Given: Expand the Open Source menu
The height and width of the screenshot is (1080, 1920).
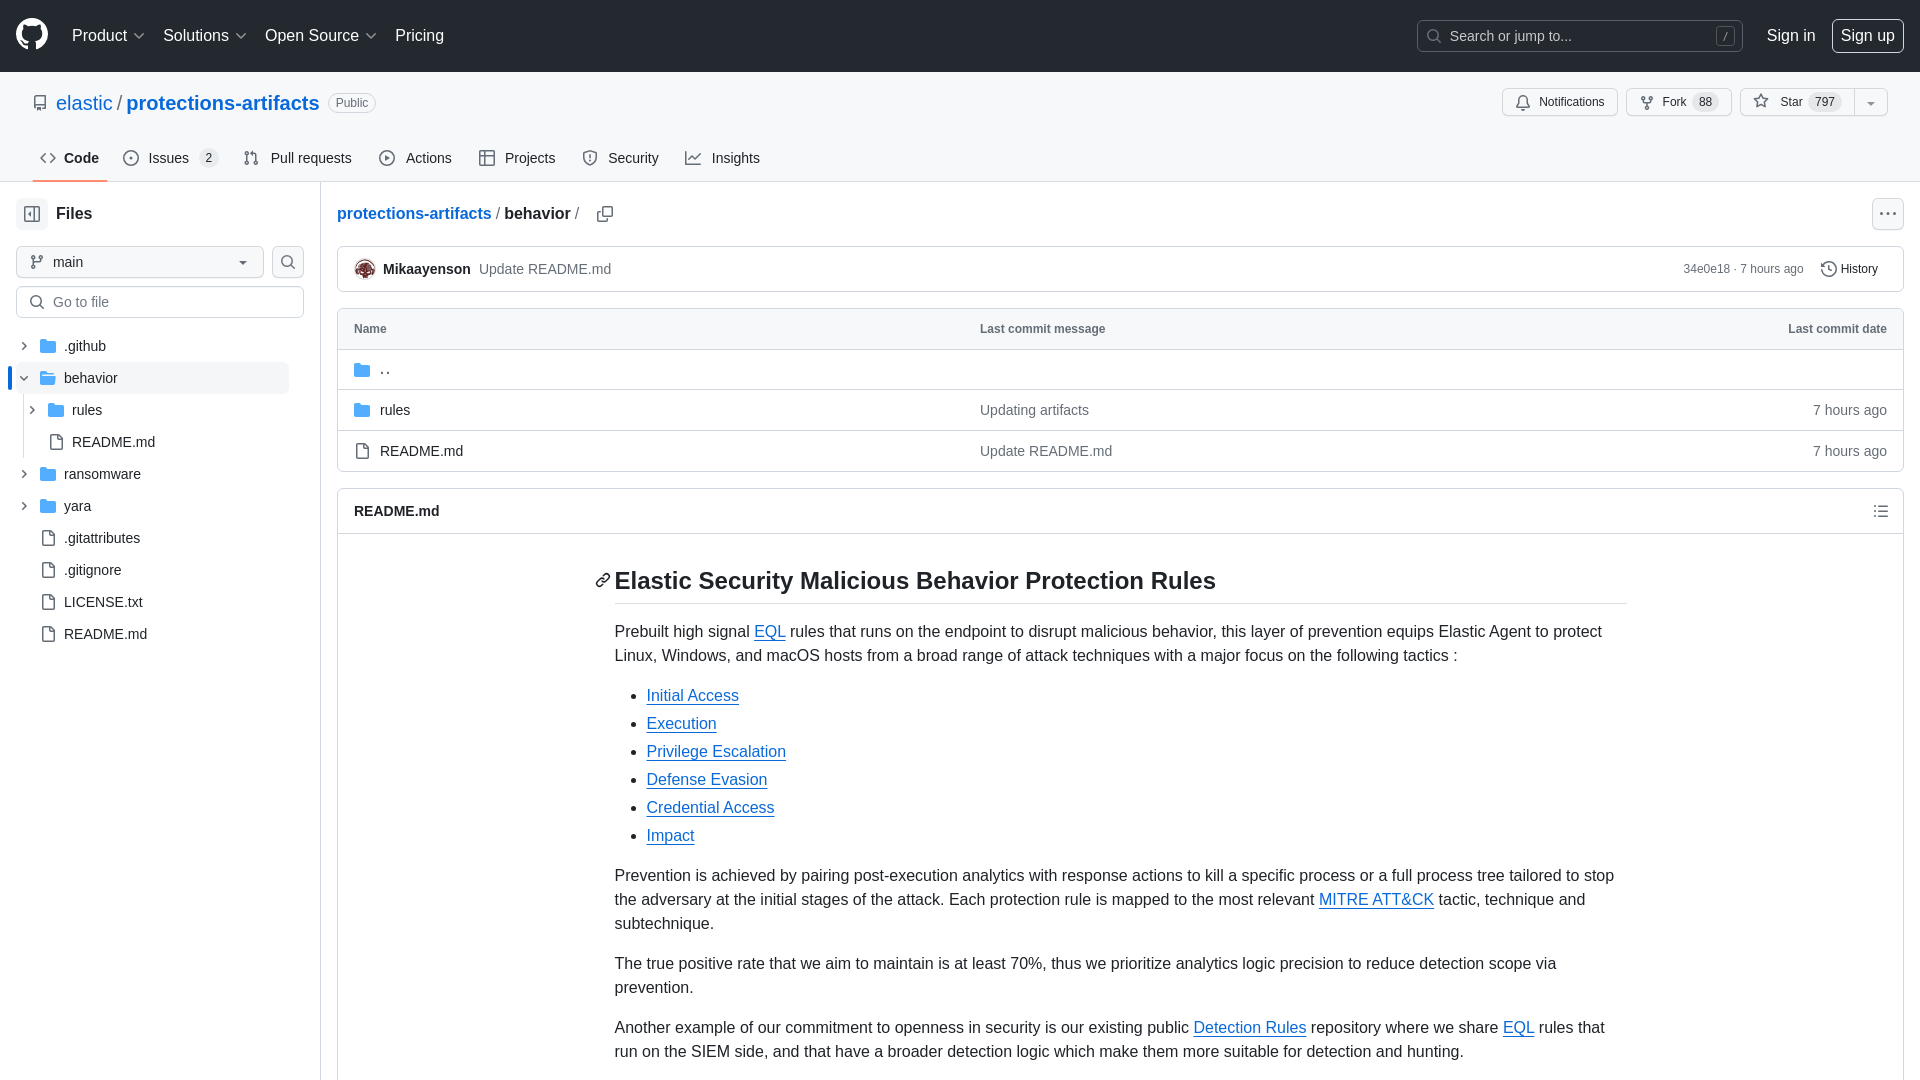Looking at the screenshot, I should pos(320,36).
